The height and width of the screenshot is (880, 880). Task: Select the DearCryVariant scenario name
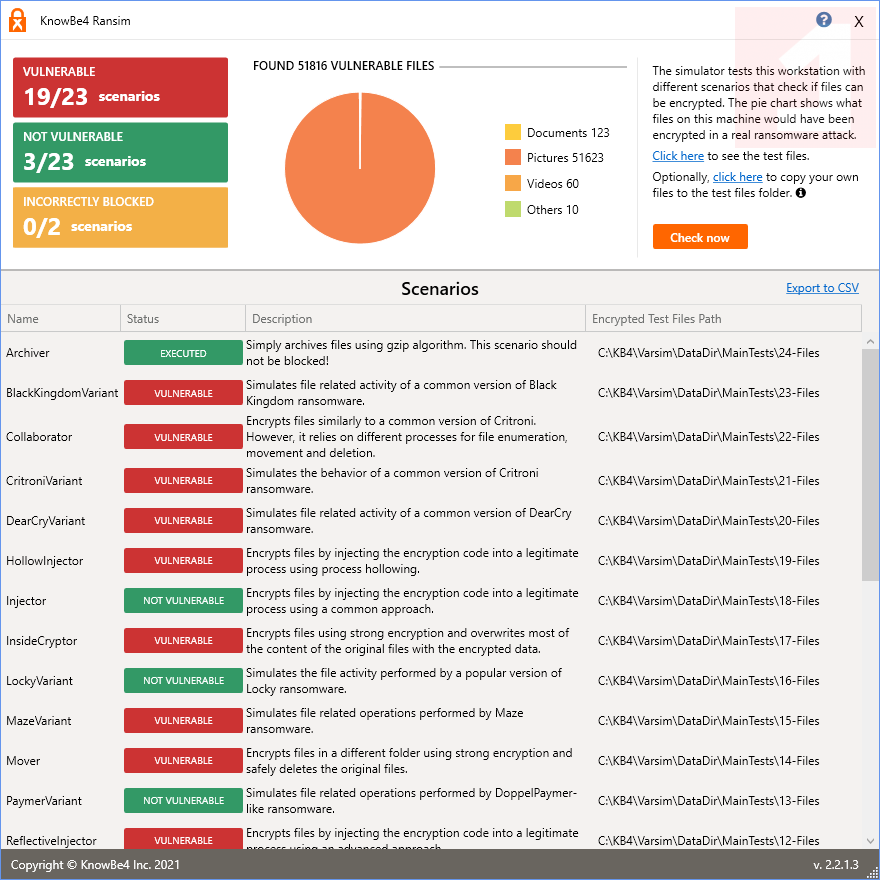(45, 521)
